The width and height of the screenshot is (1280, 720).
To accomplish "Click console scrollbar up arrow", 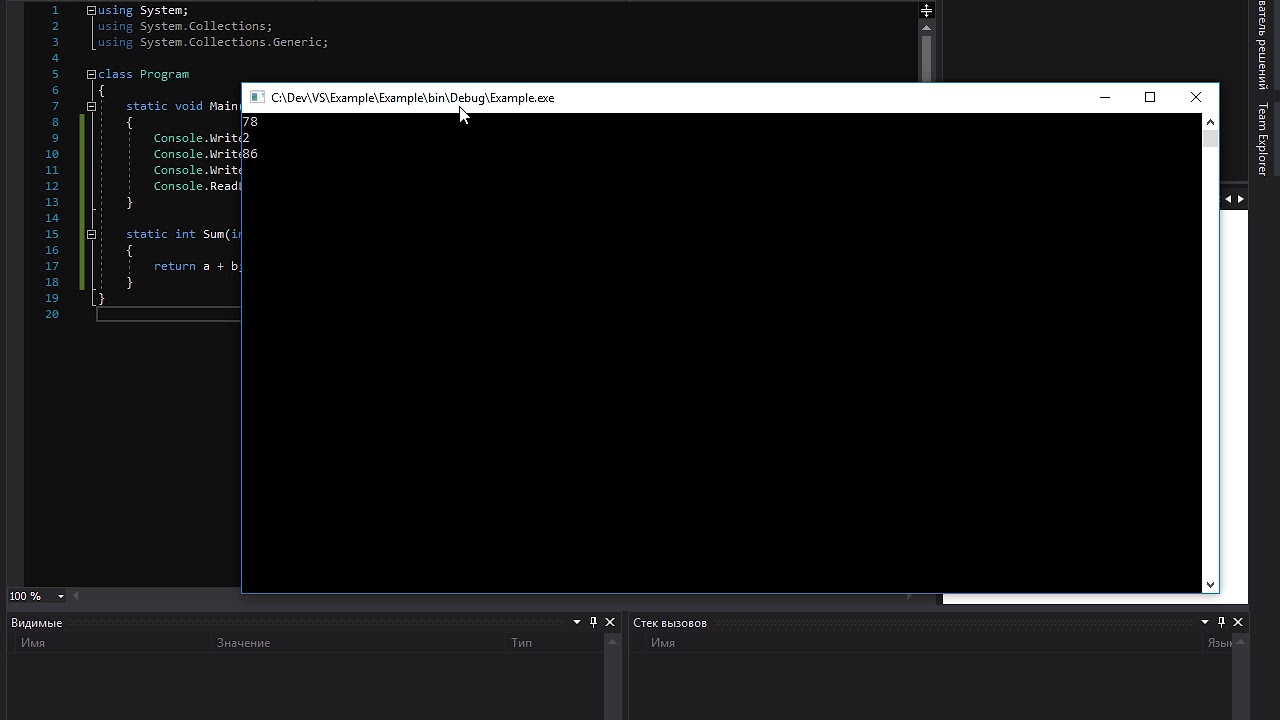I will click(x=1210, y=122).
